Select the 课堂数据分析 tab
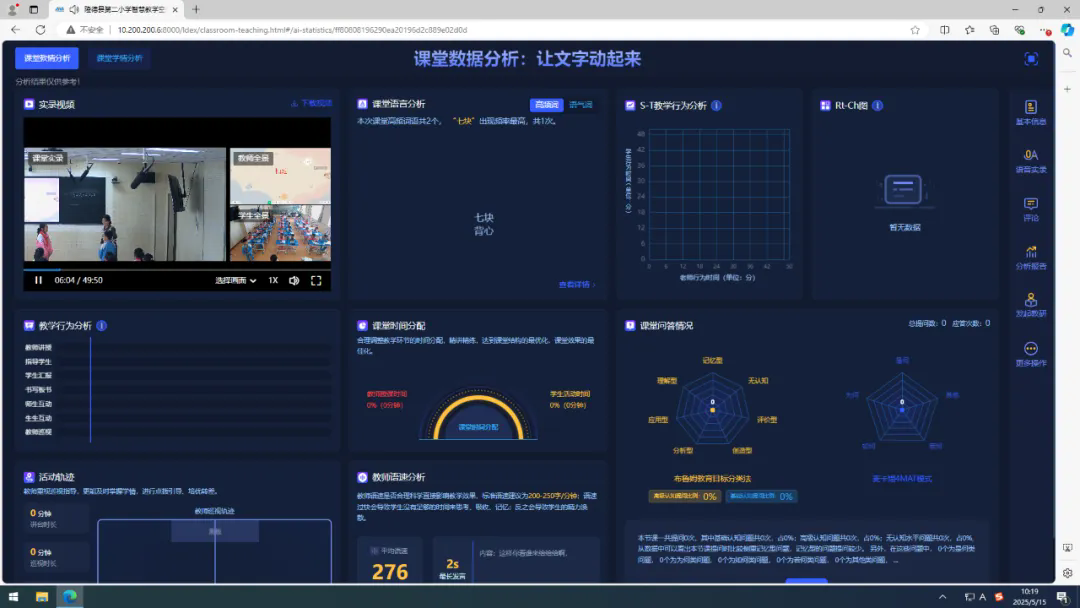 point(47,58)
